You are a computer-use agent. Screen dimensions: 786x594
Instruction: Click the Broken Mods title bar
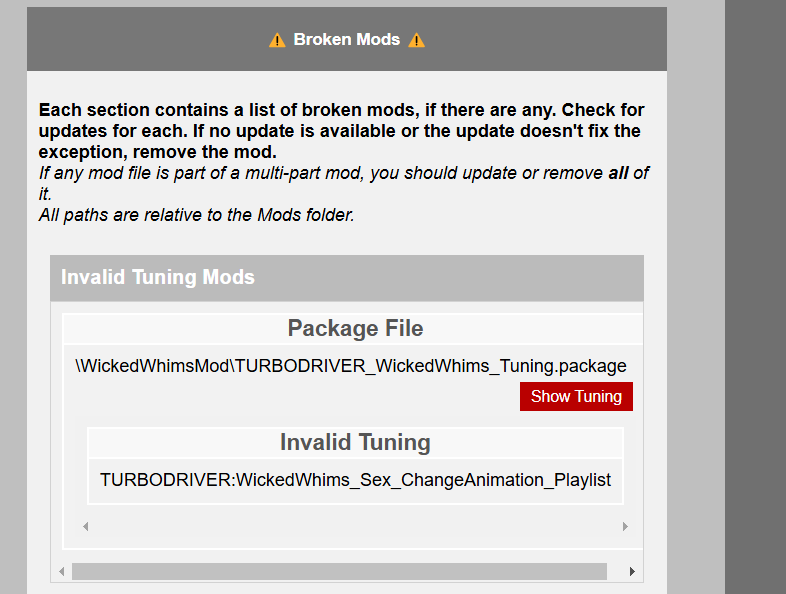(347, 39)
